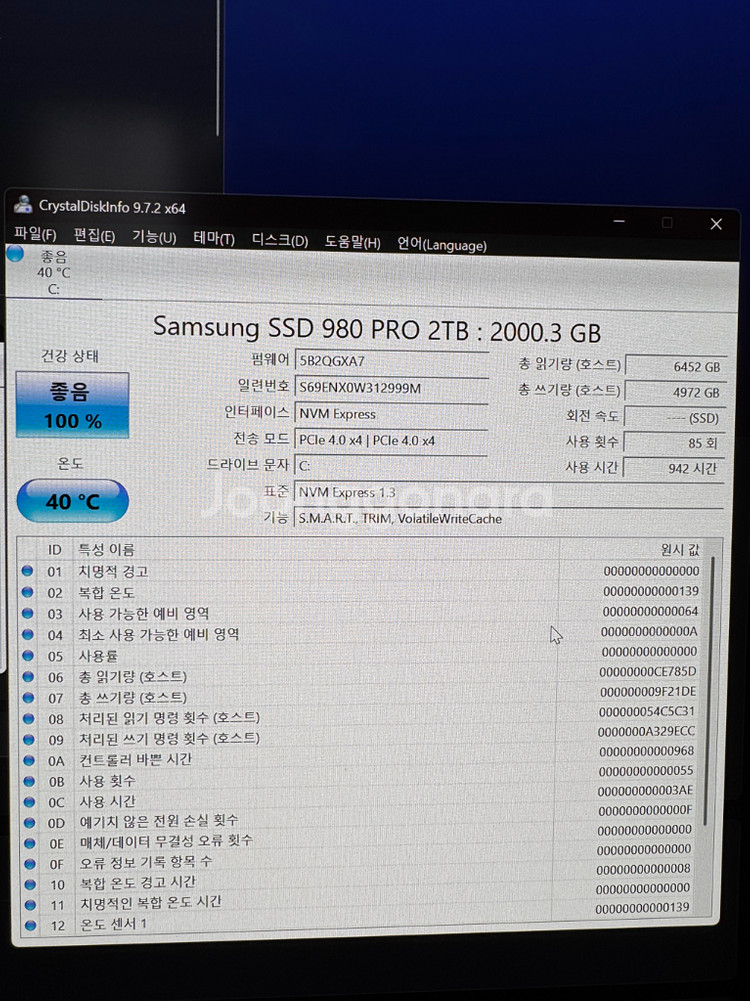Image resolution: width=750 pixels, height=1001 pixels.
Task: Click the raw value 00000000000968
Action: click(646, 751)
